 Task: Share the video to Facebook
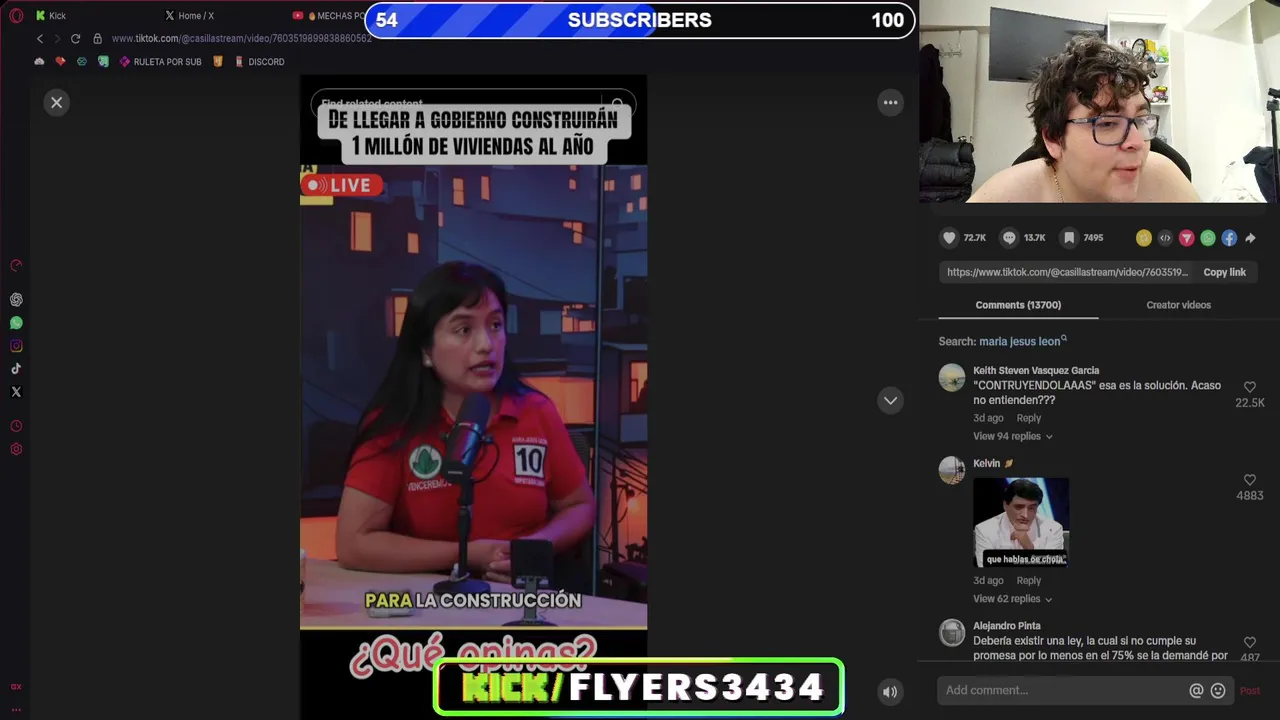pyautogui.click(x=1229, y=238)
